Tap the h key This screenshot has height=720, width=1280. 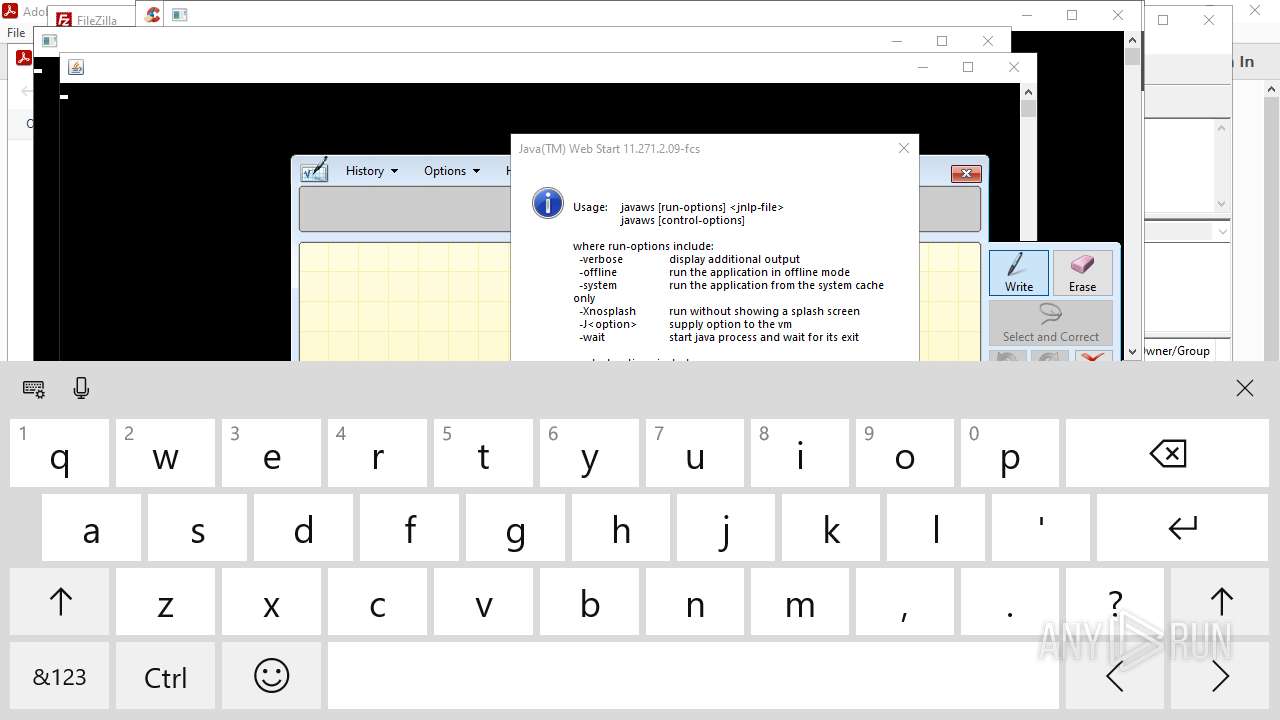click(621, 527)
